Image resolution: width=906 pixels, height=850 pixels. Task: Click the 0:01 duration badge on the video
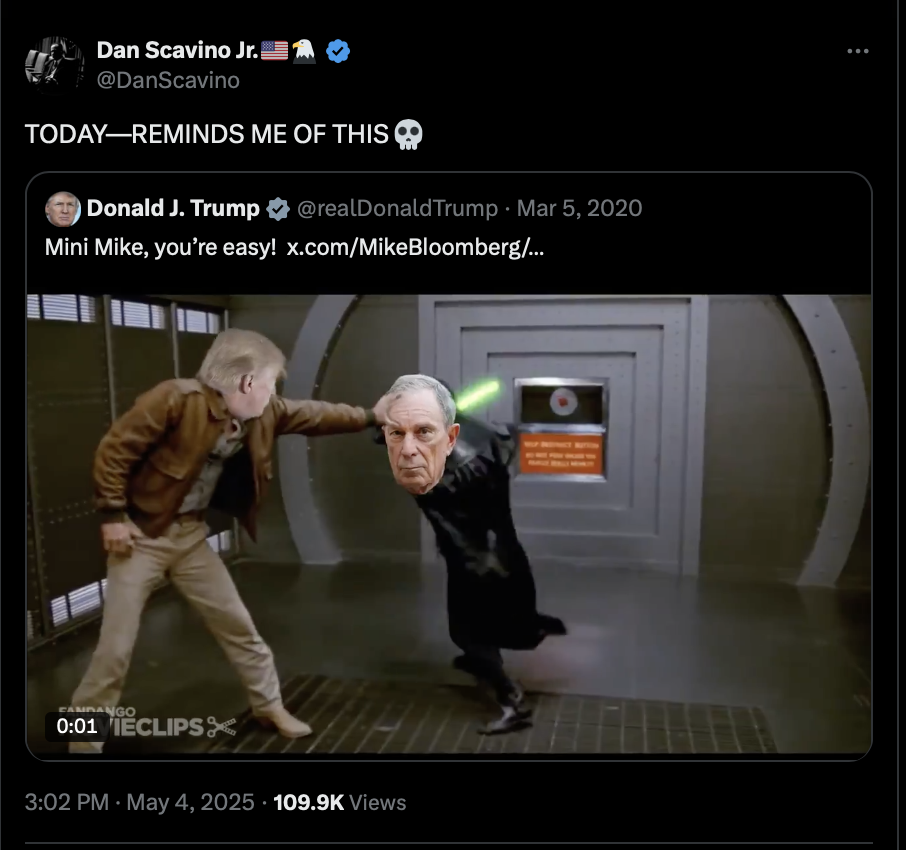click(x=77, y=726)
